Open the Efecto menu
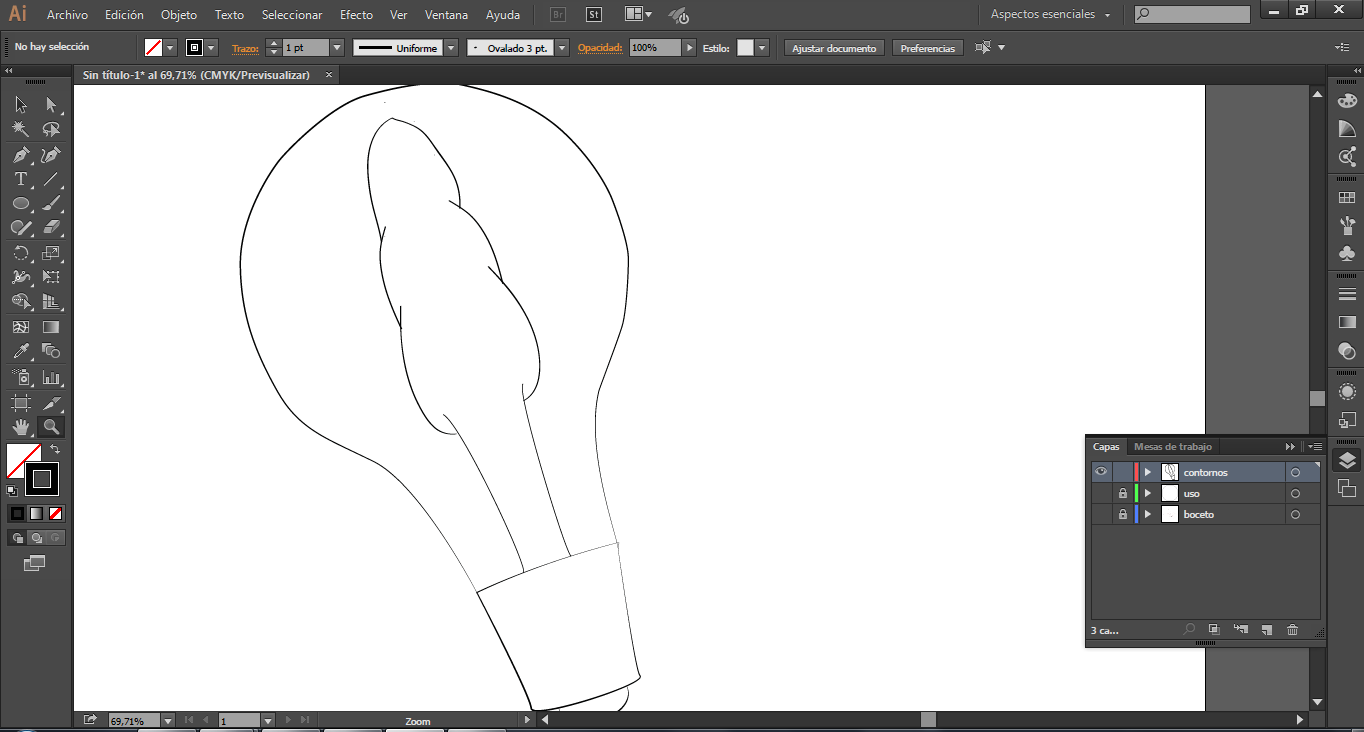Image resolution: width=1364 pixels, height=732 pixels. (356, 15)
